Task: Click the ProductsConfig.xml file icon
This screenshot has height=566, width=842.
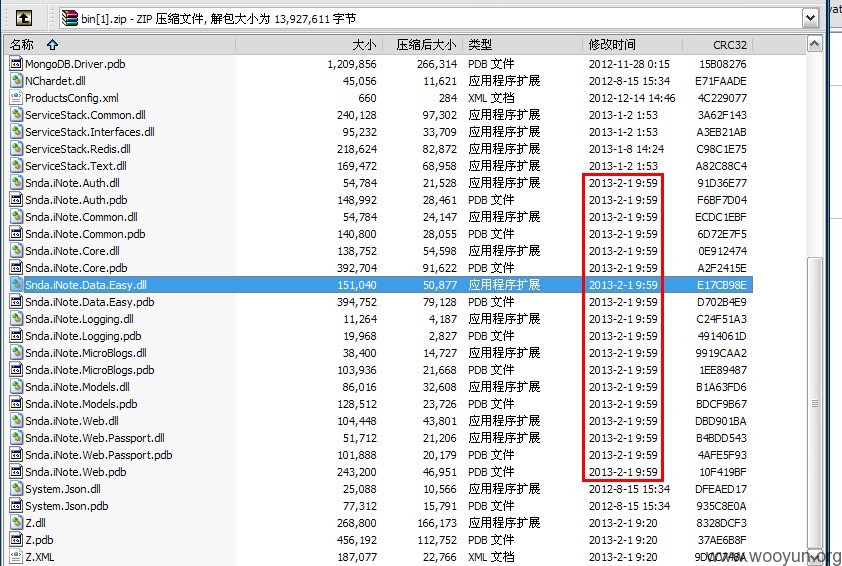Action: (x=17, y=98)
